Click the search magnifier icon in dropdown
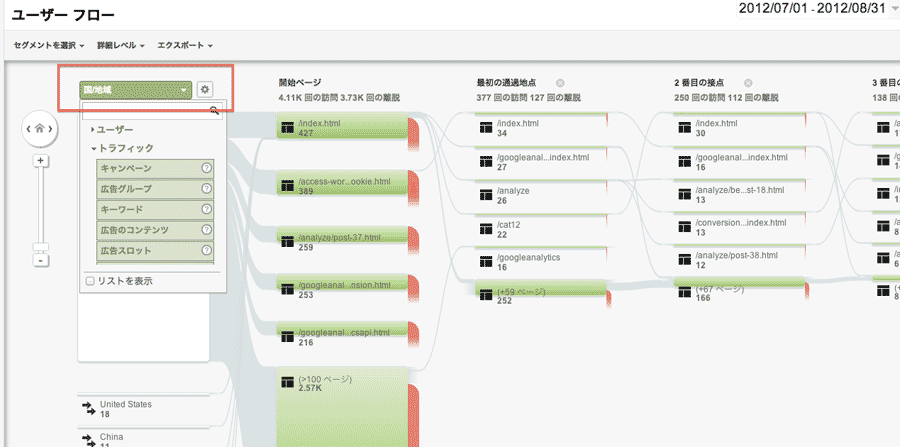The height and width of the screenshot is (447, 900). pos(214,111)
